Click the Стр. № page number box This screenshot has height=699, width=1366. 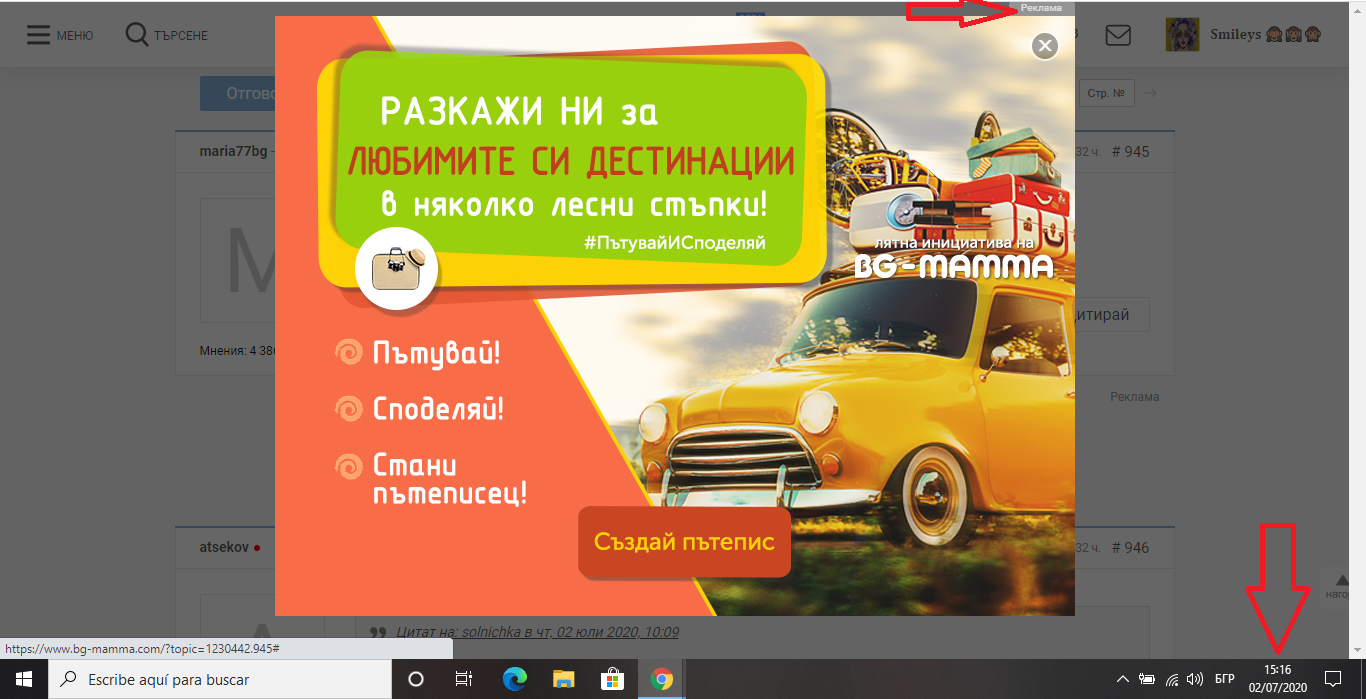(x=1106, y=93)
